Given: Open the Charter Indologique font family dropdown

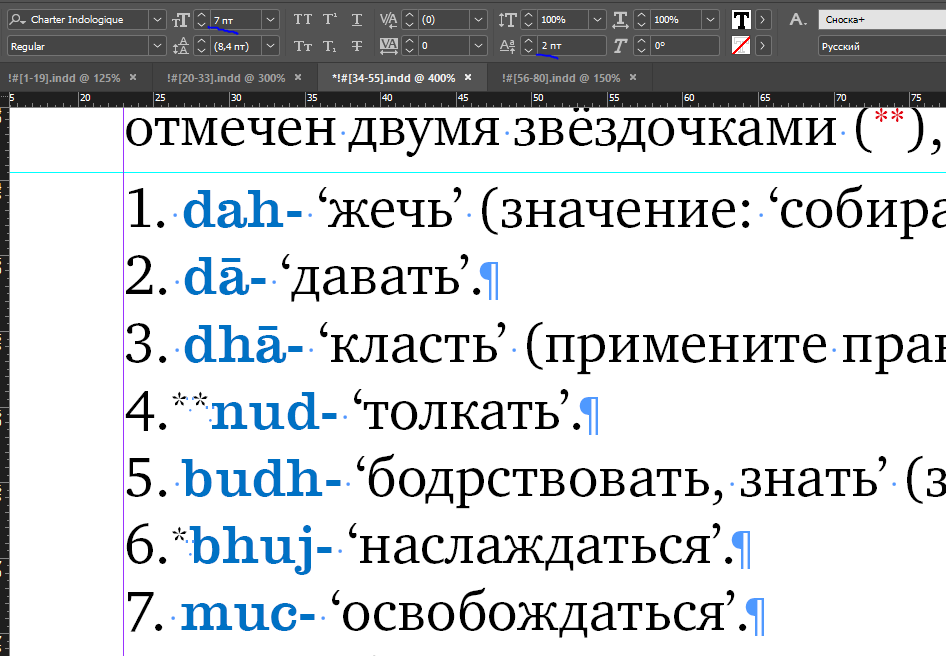Looking at the screenshot, I should tap(157, 19).
